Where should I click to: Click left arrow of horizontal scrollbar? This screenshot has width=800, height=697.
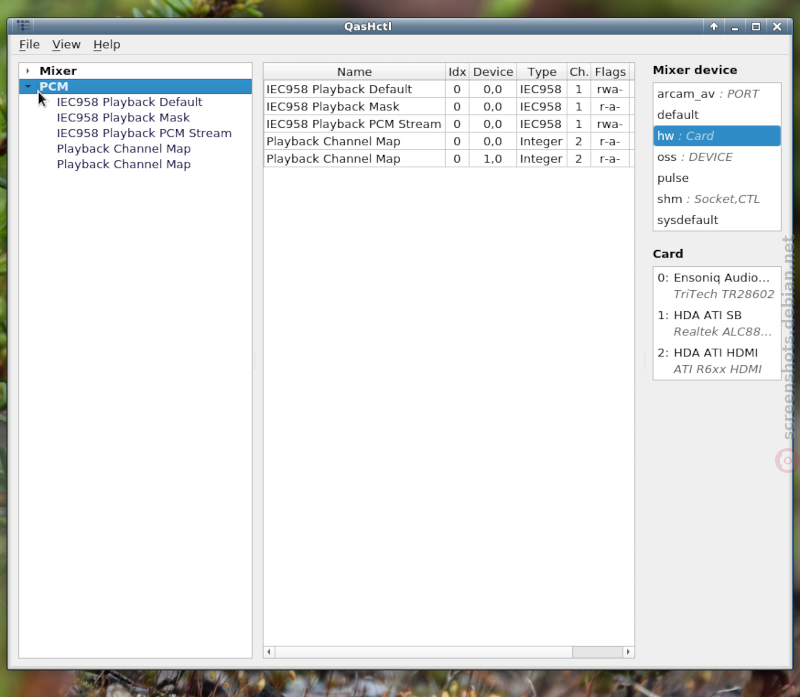coord(269,652)
